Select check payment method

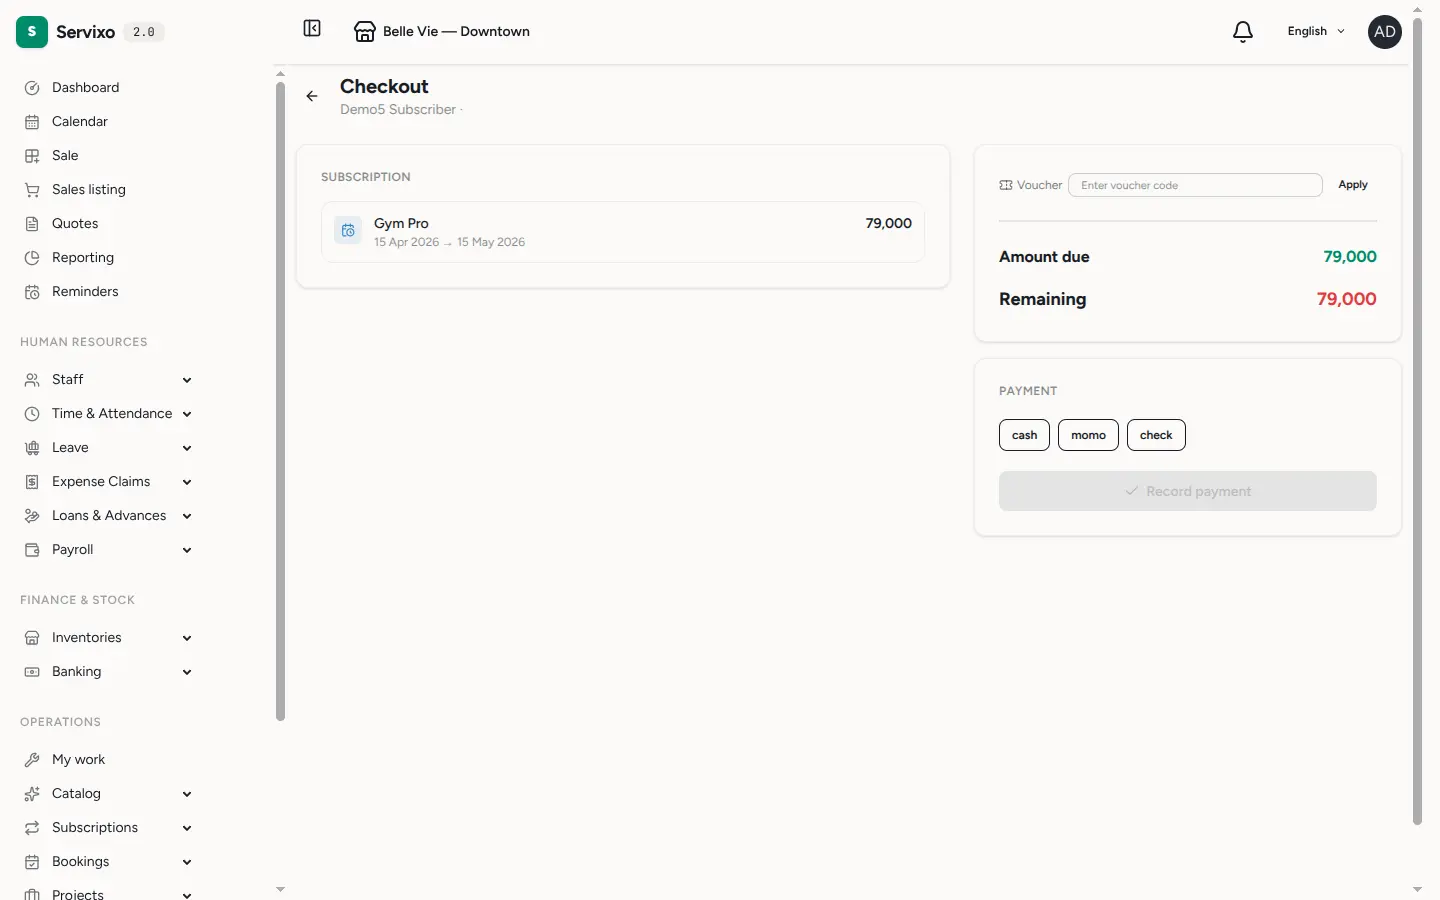tap(1156, 435)
